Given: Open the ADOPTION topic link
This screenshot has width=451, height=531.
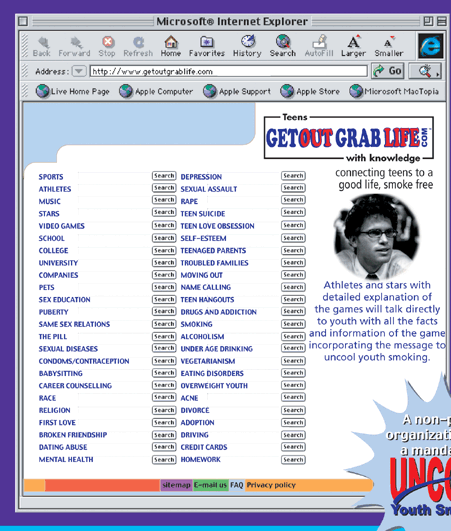Looking at the screenshot, I should (x=197, y=423).
